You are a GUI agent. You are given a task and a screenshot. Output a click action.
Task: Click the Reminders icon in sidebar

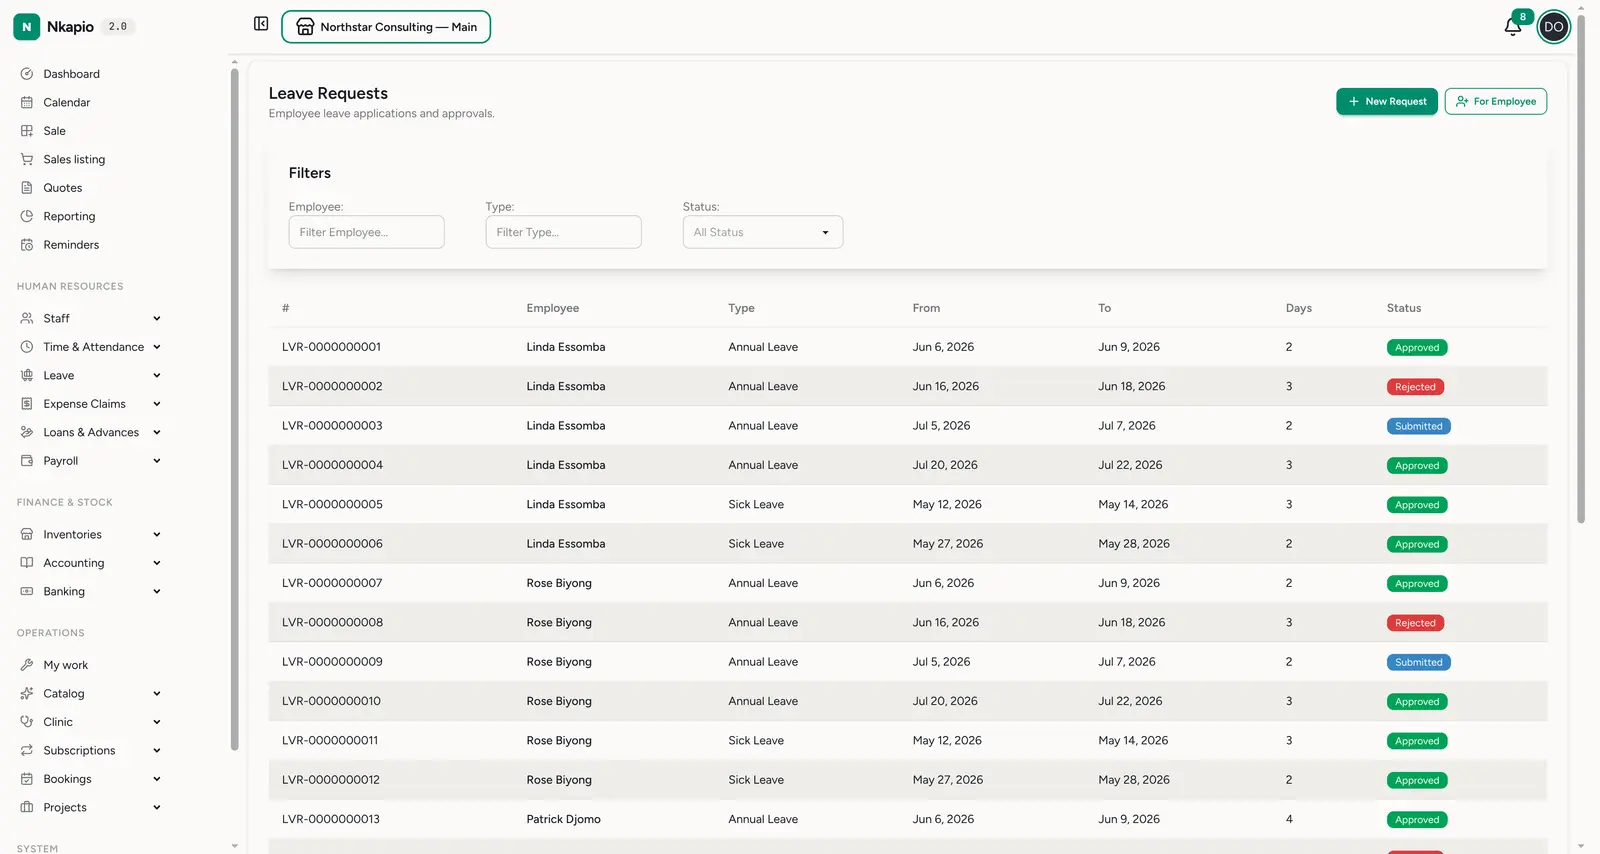tap(27, 245)
